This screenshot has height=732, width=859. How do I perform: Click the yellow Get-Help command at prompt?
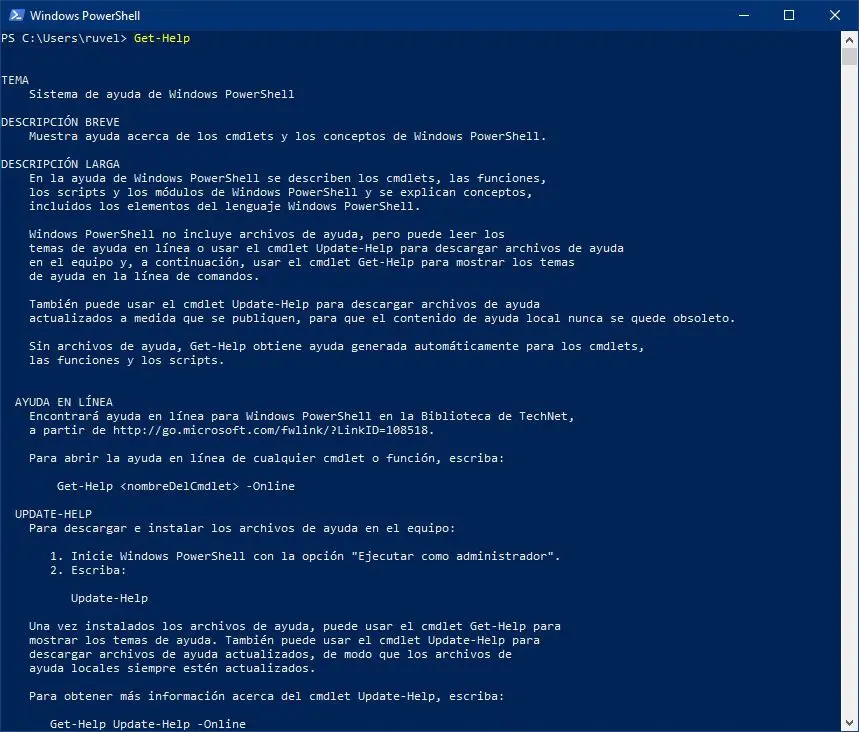(x=161, y=38)
